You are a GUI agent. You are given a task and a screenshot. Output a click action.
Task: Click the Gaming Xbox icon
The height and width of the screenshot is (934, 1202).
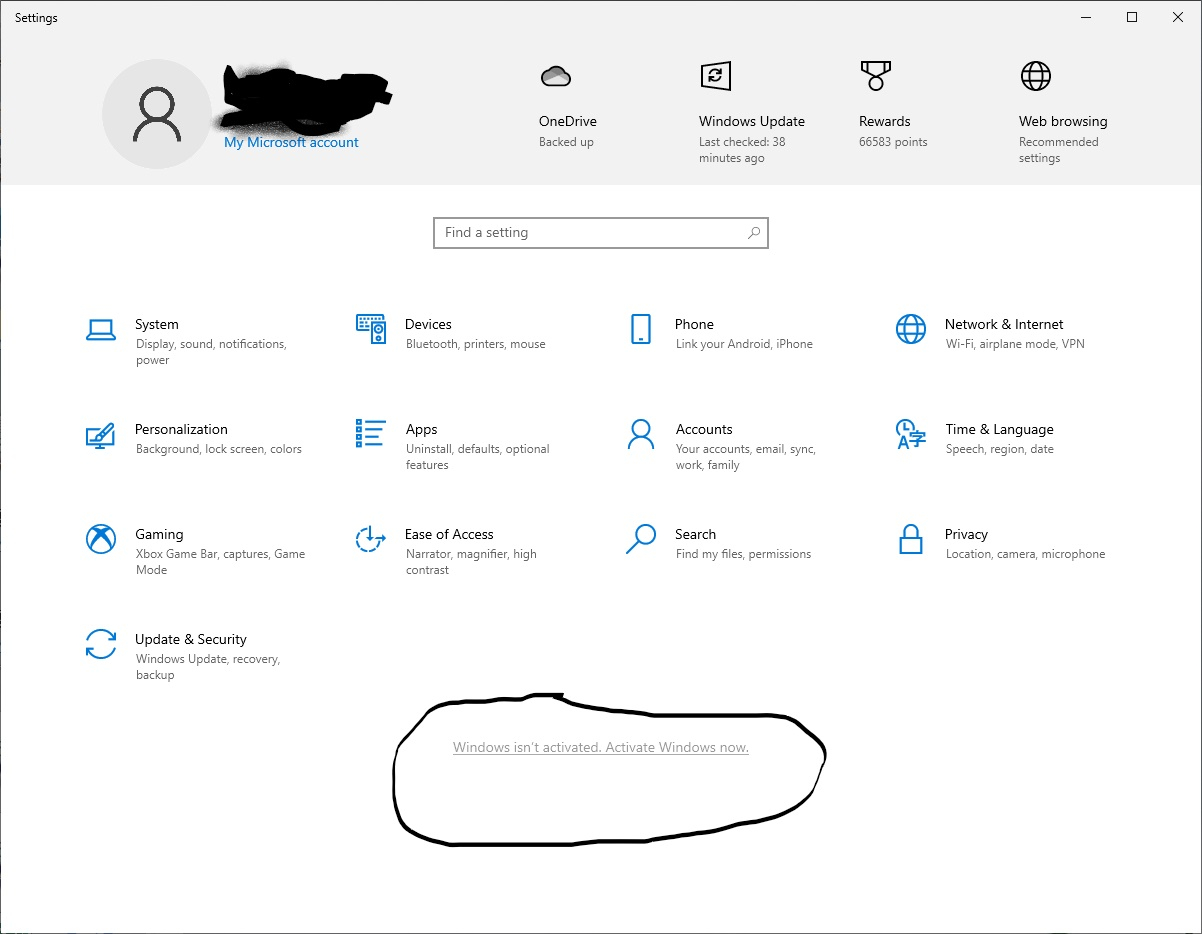click(x=101, y=539)
